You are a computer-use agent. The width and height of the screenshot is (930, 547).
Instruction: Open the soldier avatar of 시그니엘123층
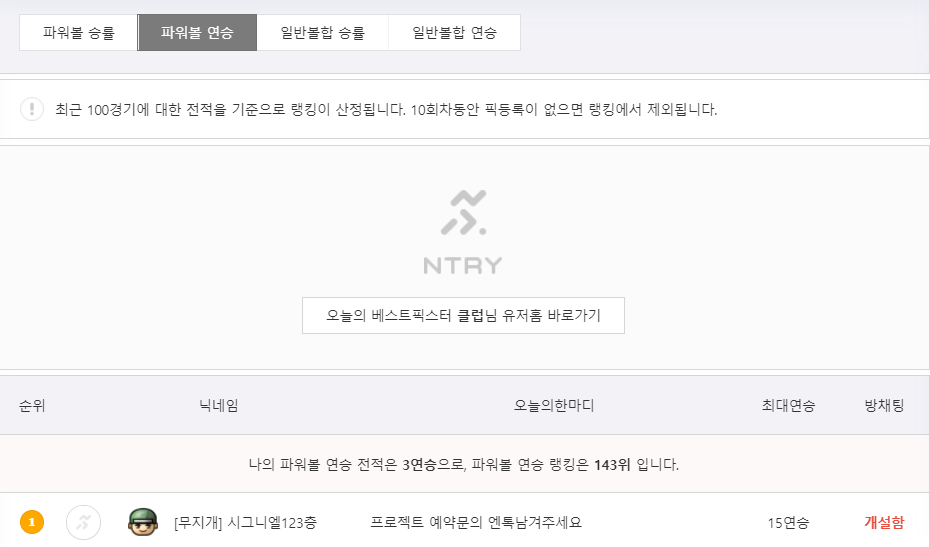[143, 522]
